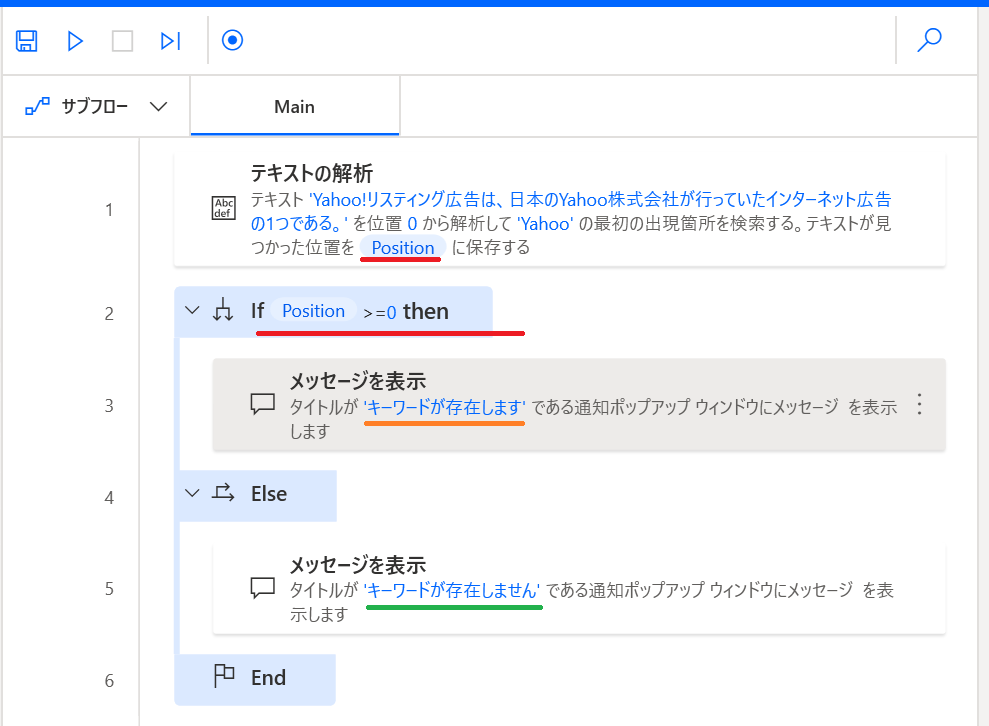Run next action step icon
The height and width of the screenshot is (726, 989).
tap(171, 41)
